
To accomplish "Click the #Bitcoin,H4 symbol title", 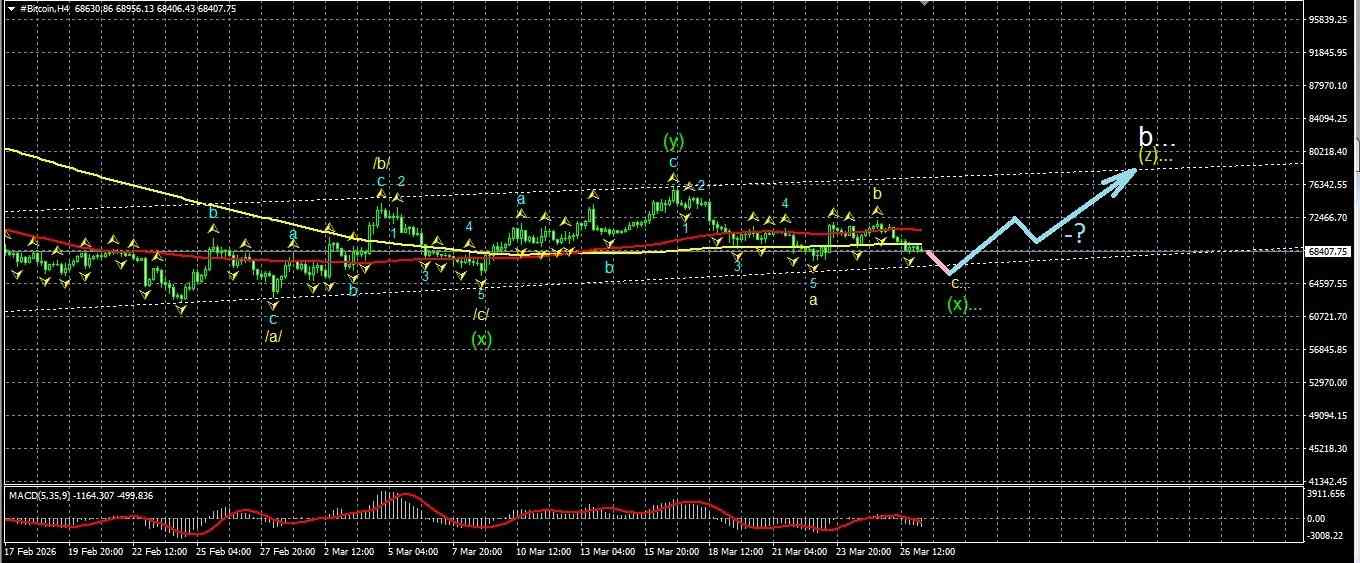I will pos(45,8).
